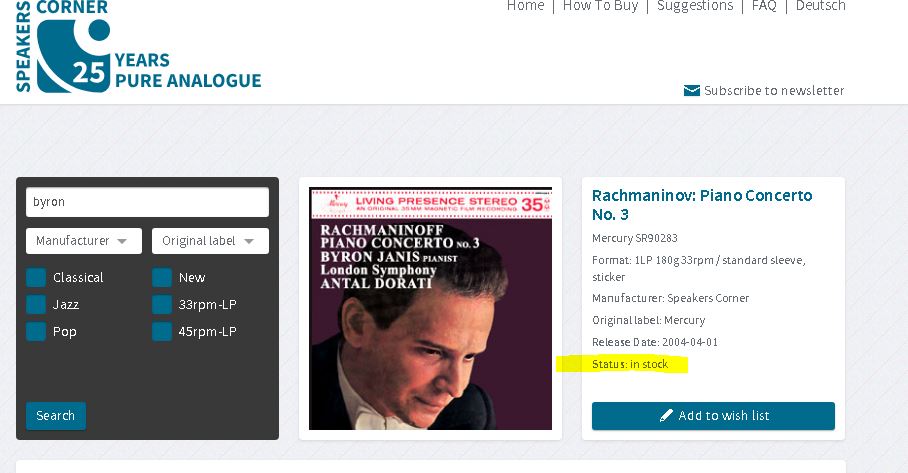
Task: Select the 33rpm-LP checkbox
Action: point(162,305)
